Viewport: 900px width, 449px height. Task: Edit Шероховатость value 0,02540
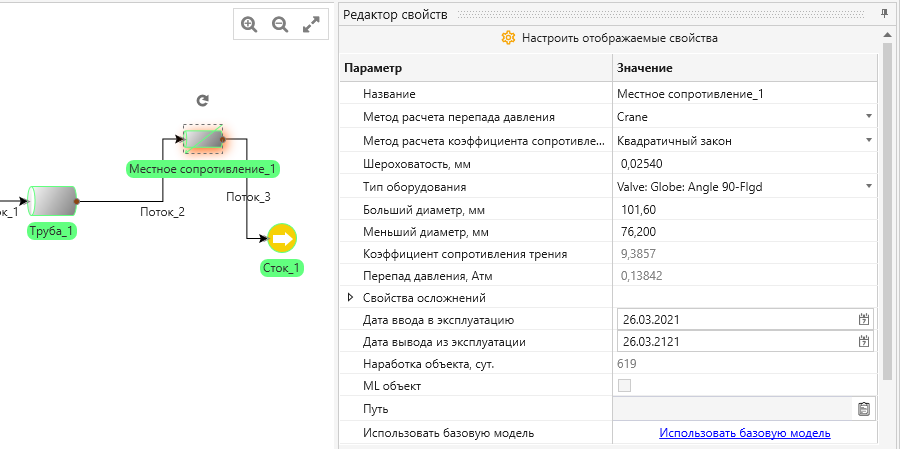(744, 164)
